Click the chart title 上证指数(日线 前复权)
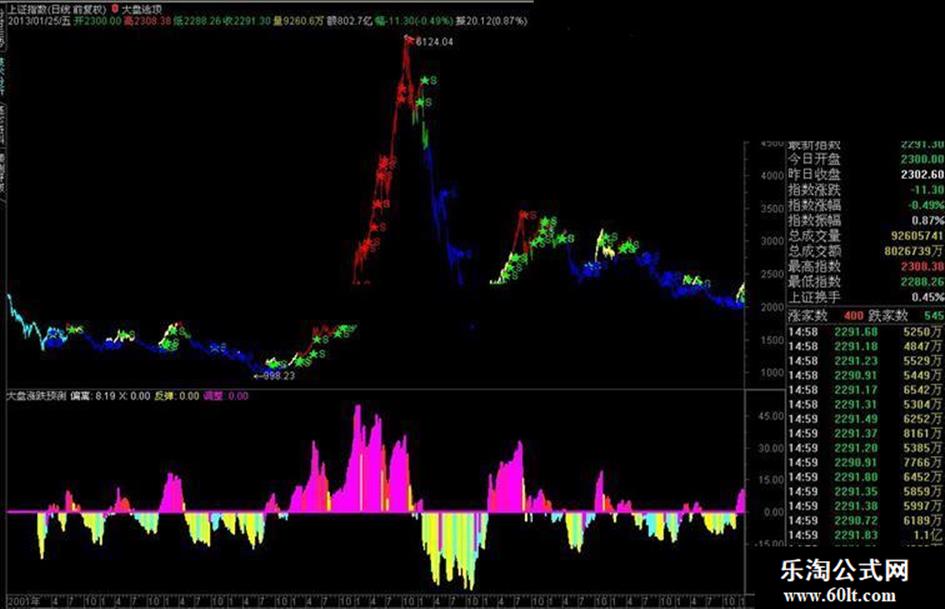The height and width of the screenshot is (609, 945). pos(57,10)
